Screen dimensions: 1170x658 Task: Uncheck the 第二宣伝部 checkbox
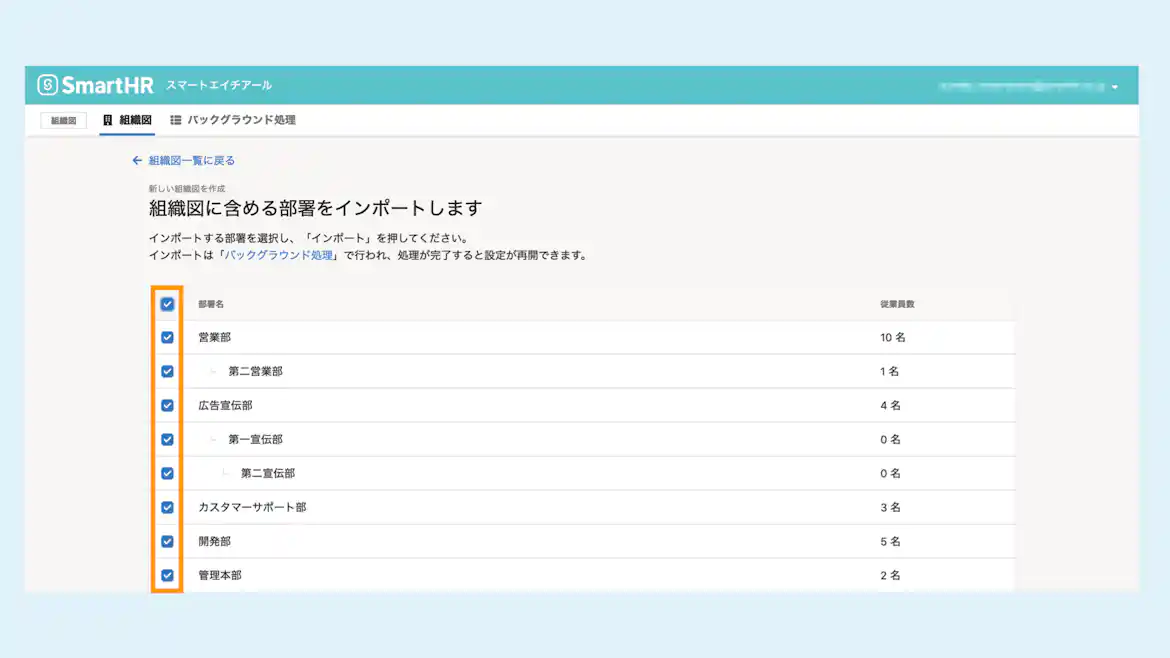[x=168, y=473]
